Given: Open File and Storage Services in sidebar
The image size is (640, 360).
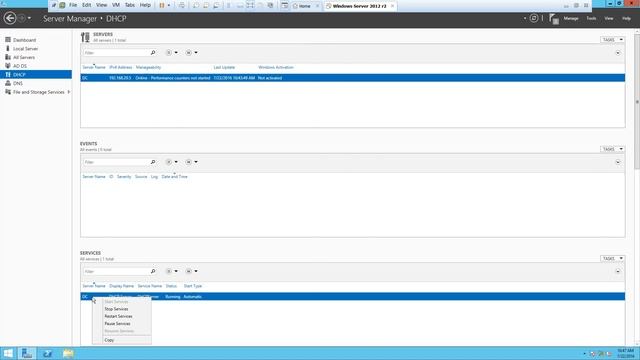Looking at the screenshot, I should (38, 92).
